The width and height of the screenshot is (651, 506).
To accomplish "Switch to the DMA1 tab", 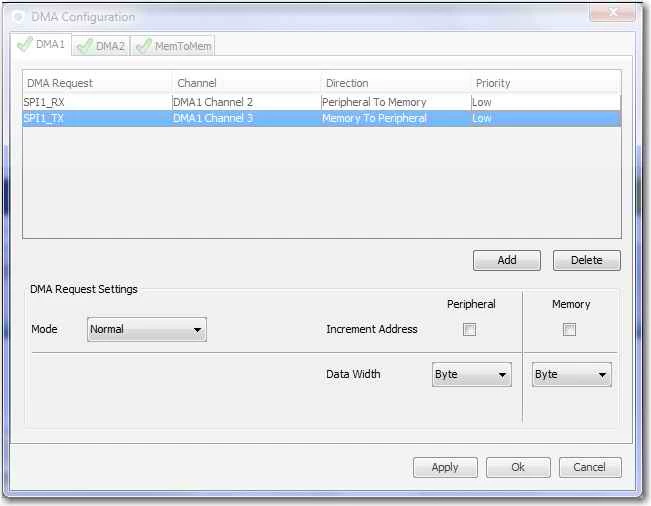I will [x=41, y=44].
